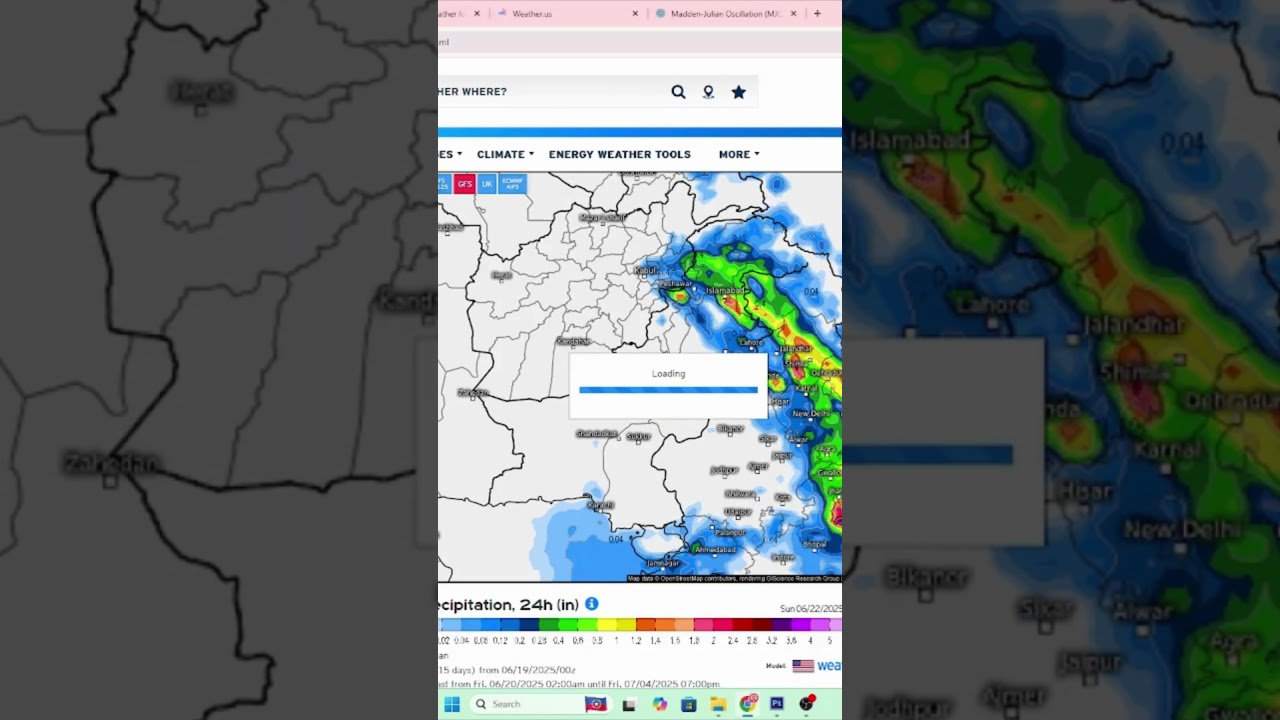
Task: Open Microsoft Store from the taskbar
Action: click(x=688, y=704)
